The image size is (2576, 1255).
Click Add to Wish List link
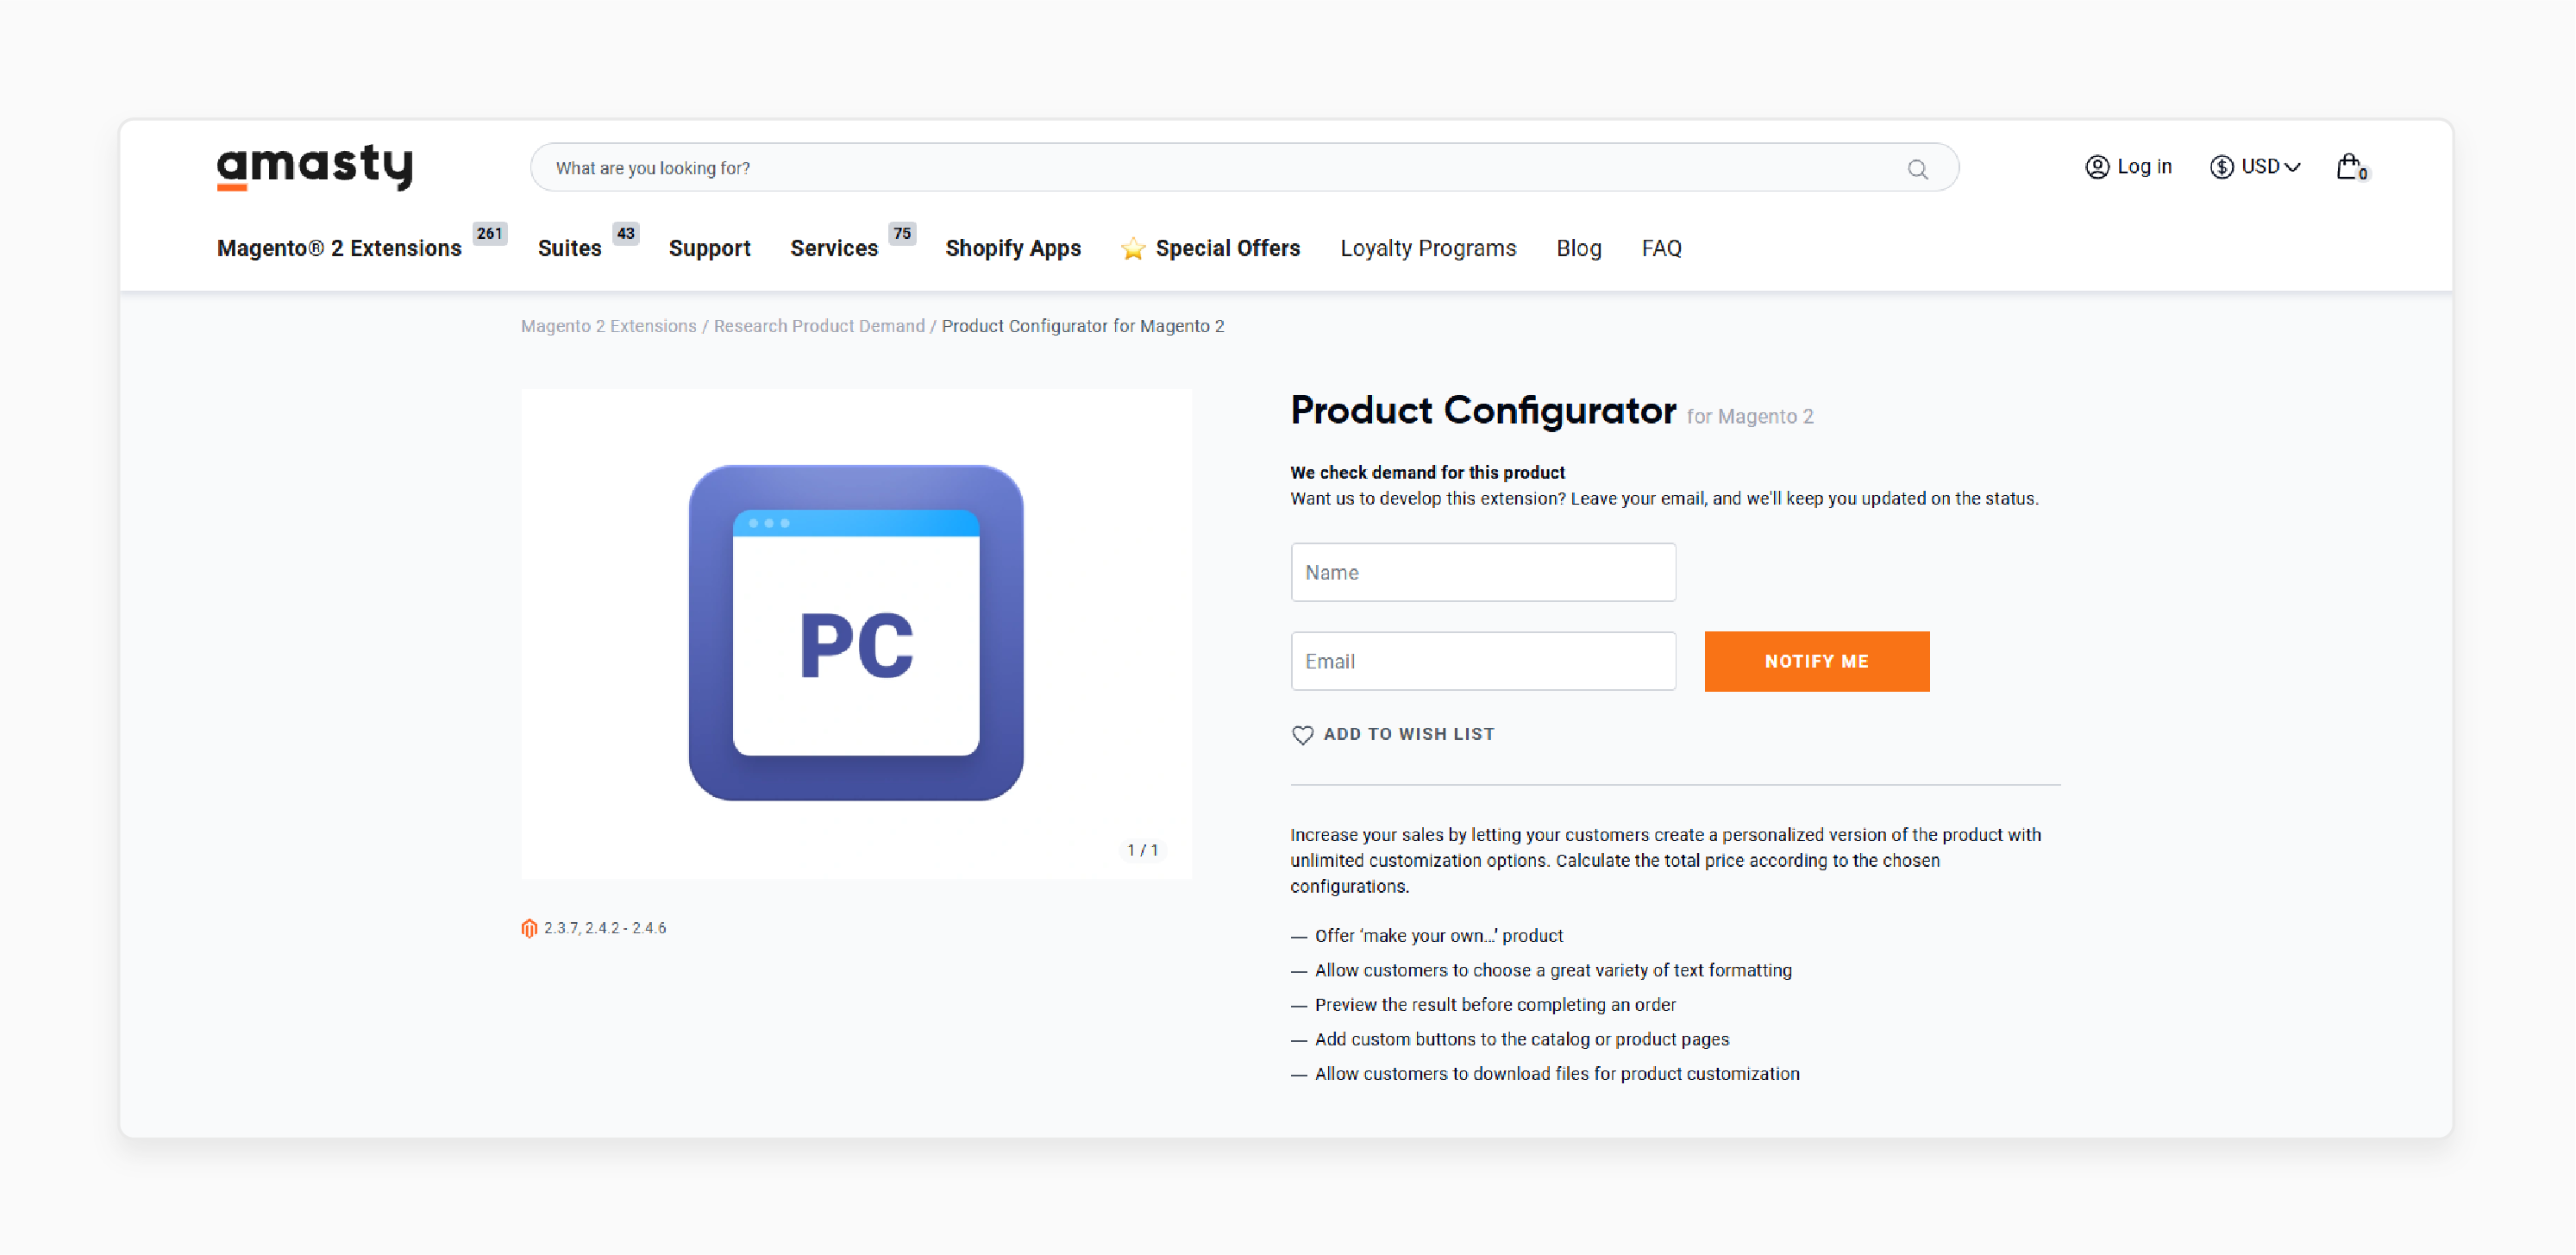pos(1408,734)
